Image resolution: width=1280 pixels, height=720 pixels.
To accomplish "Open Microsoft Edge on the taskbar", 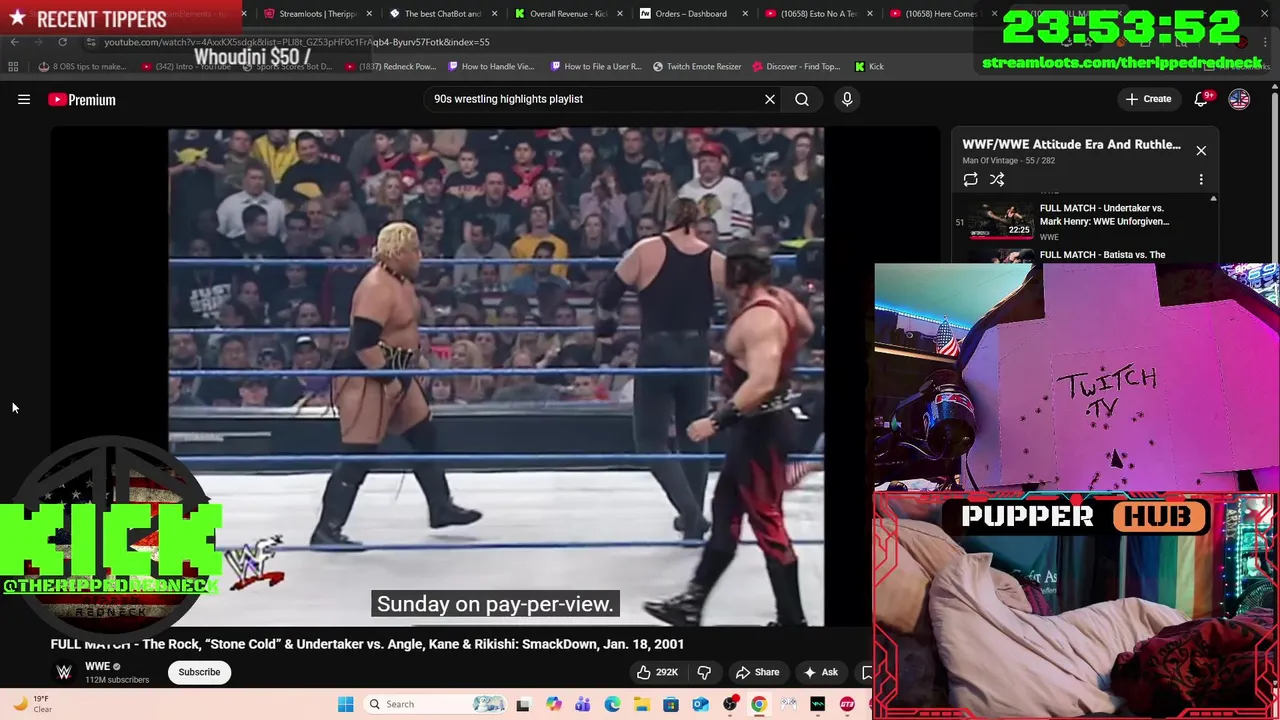I will pyautogui.click(x=612, y=704).
